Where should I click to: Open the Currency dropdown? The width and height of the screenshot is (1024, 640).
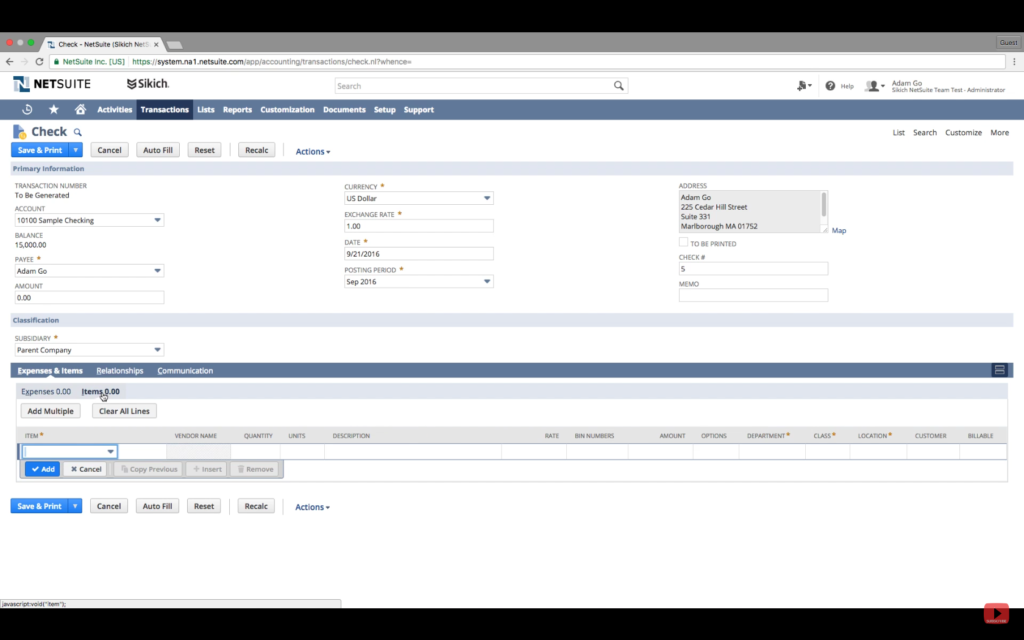click(x=487, y=198)
